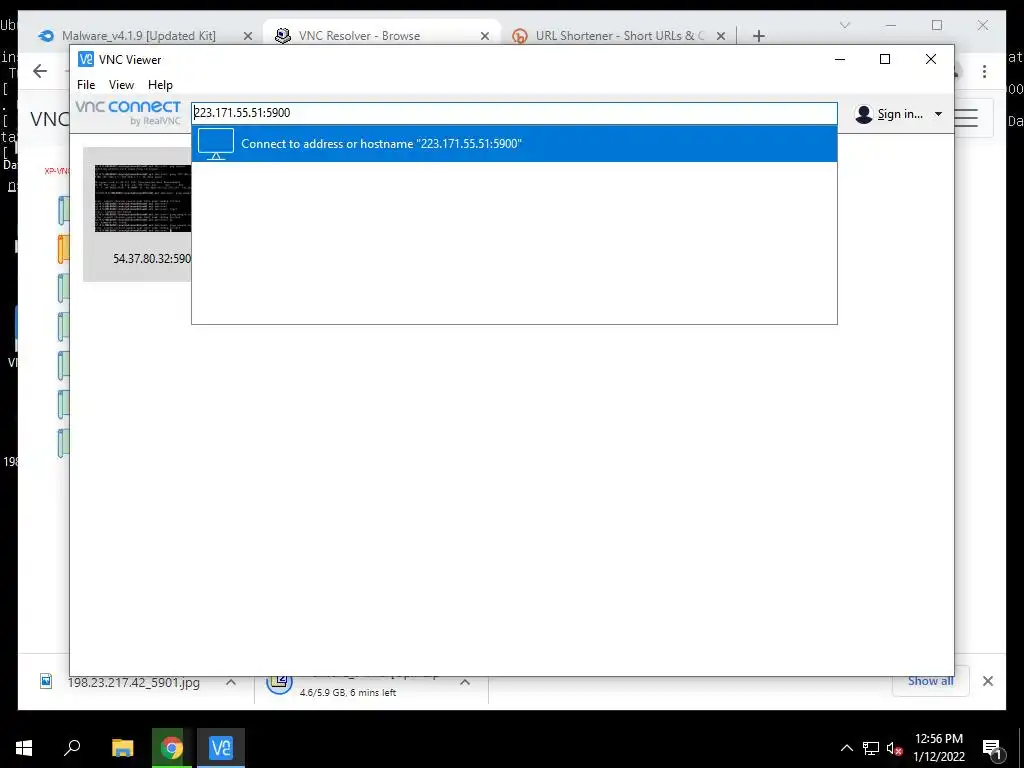Screen dimensions: 1024x768
Task: Open the network status tray icon
Action: tap(871, 748)
